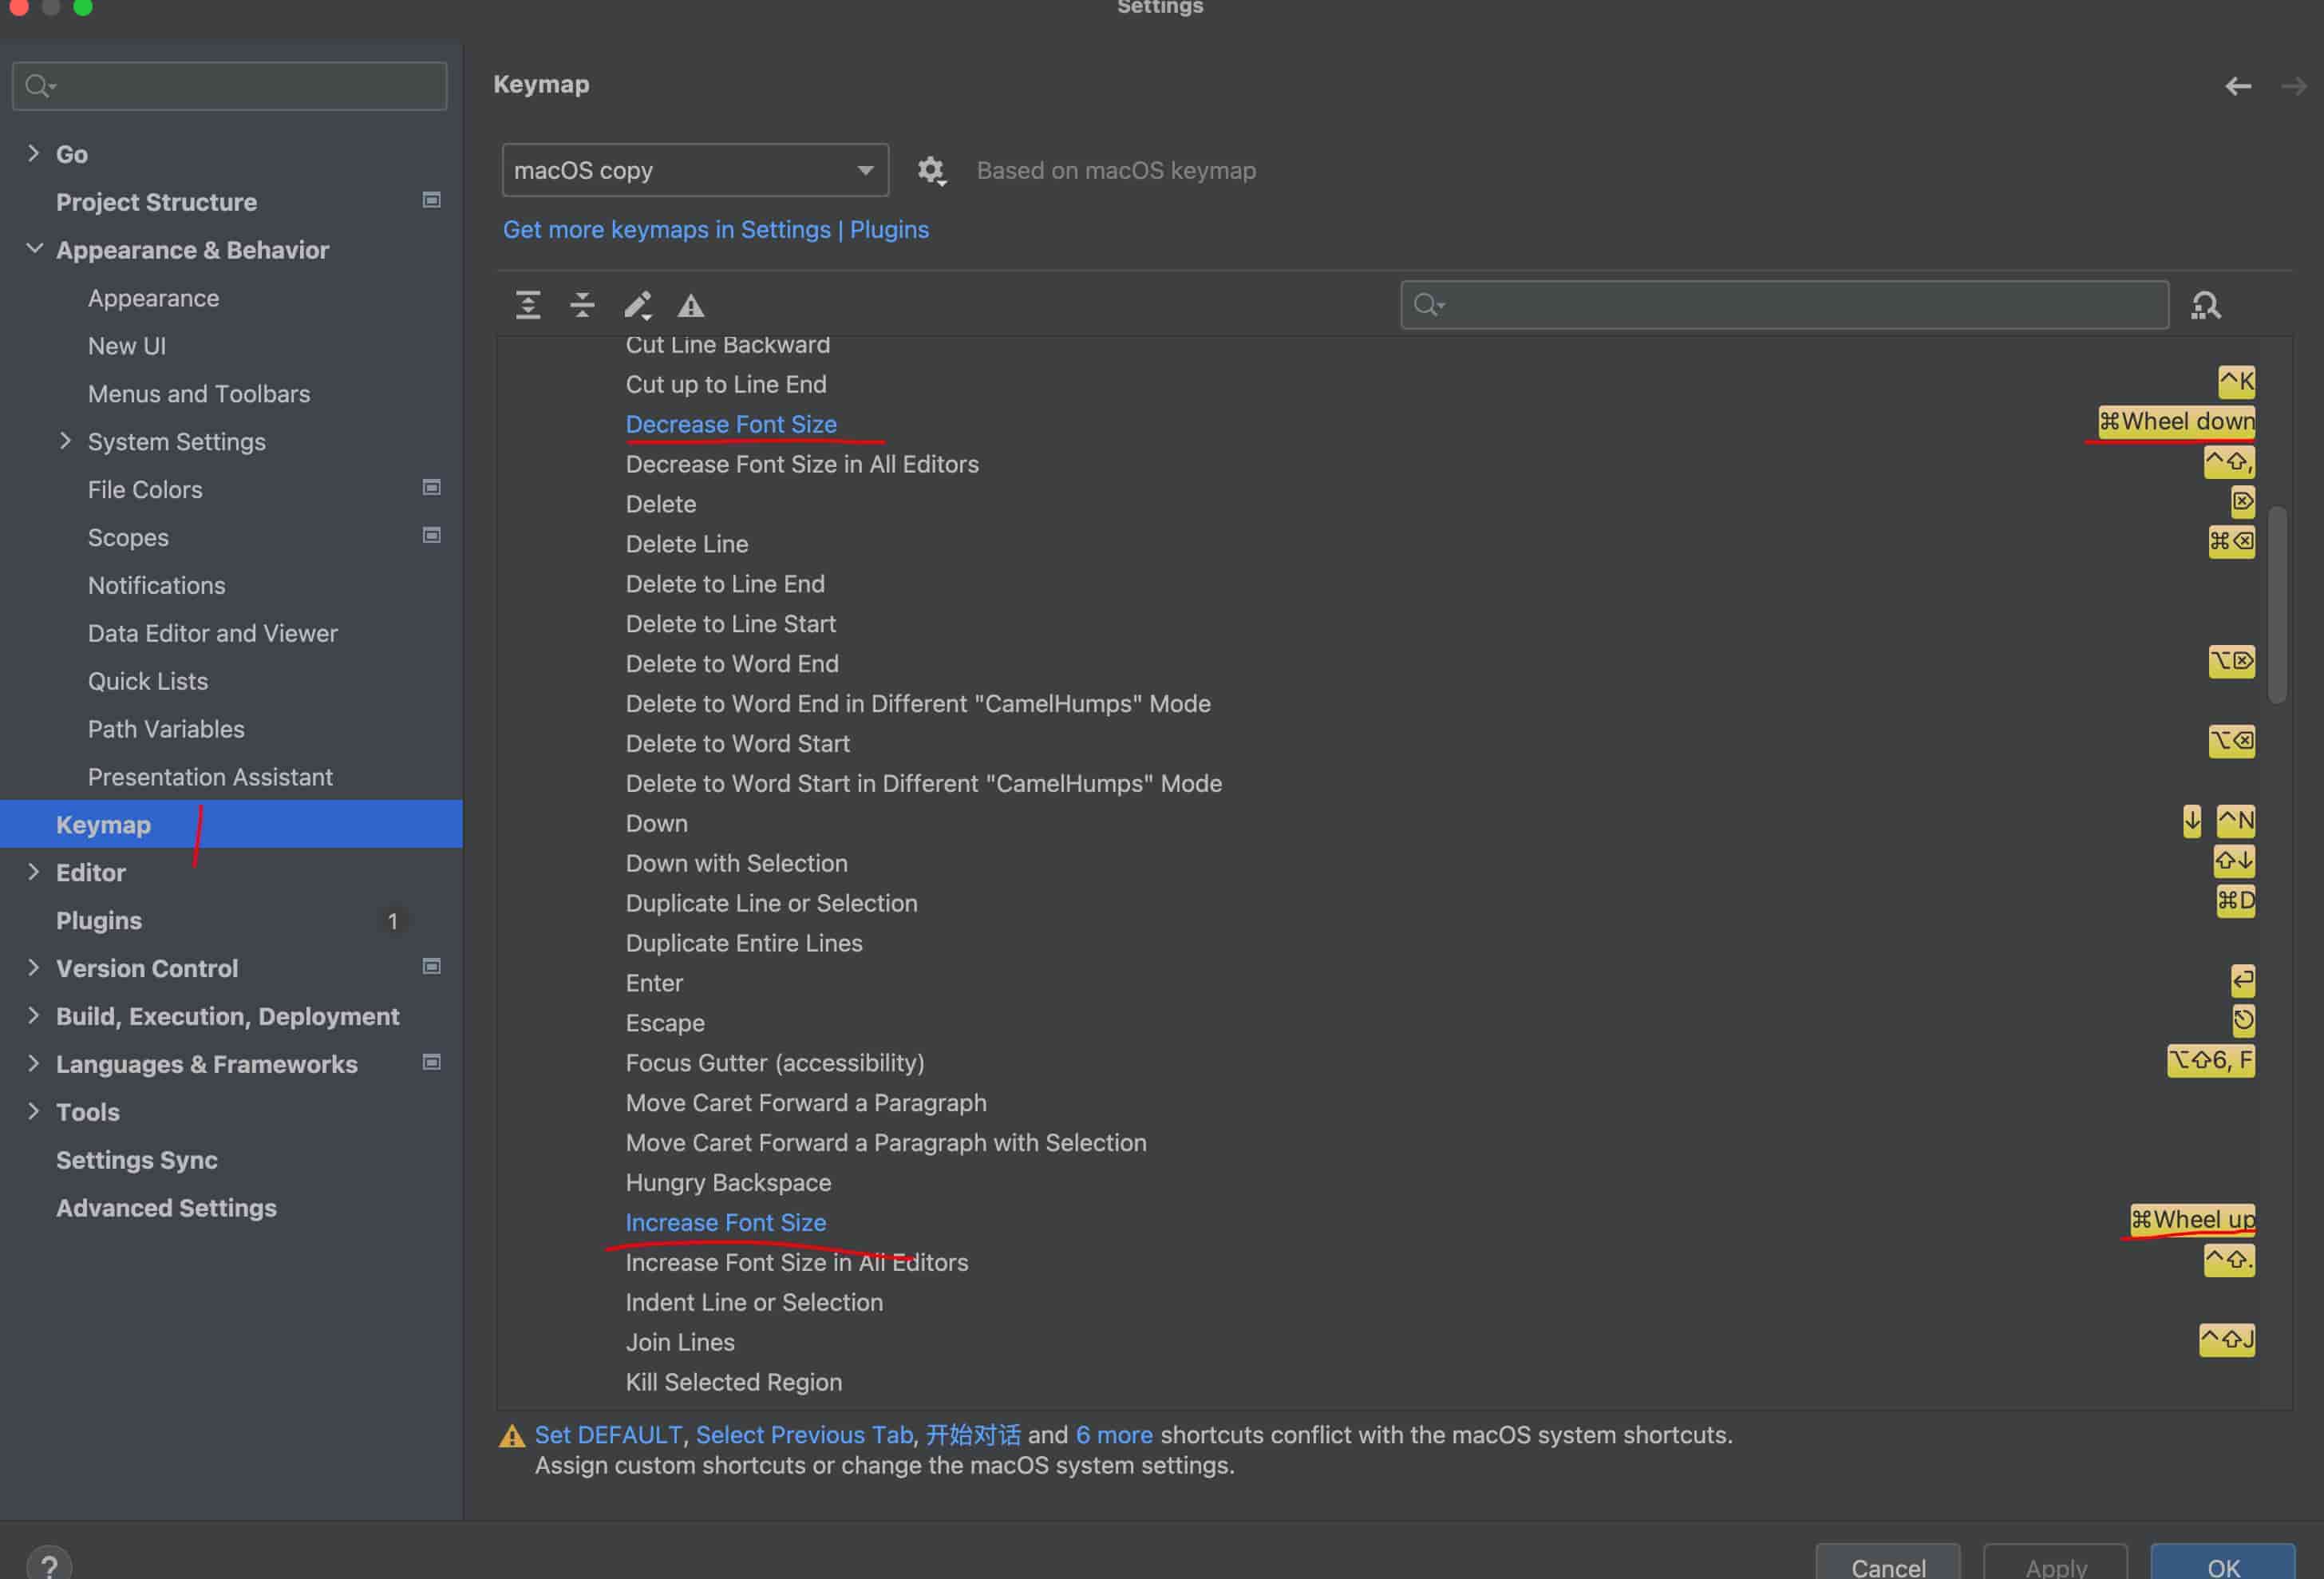Click the Enter return-key shortcut badge
The image size is (2324, 1579).
(x=2243, y=981)
